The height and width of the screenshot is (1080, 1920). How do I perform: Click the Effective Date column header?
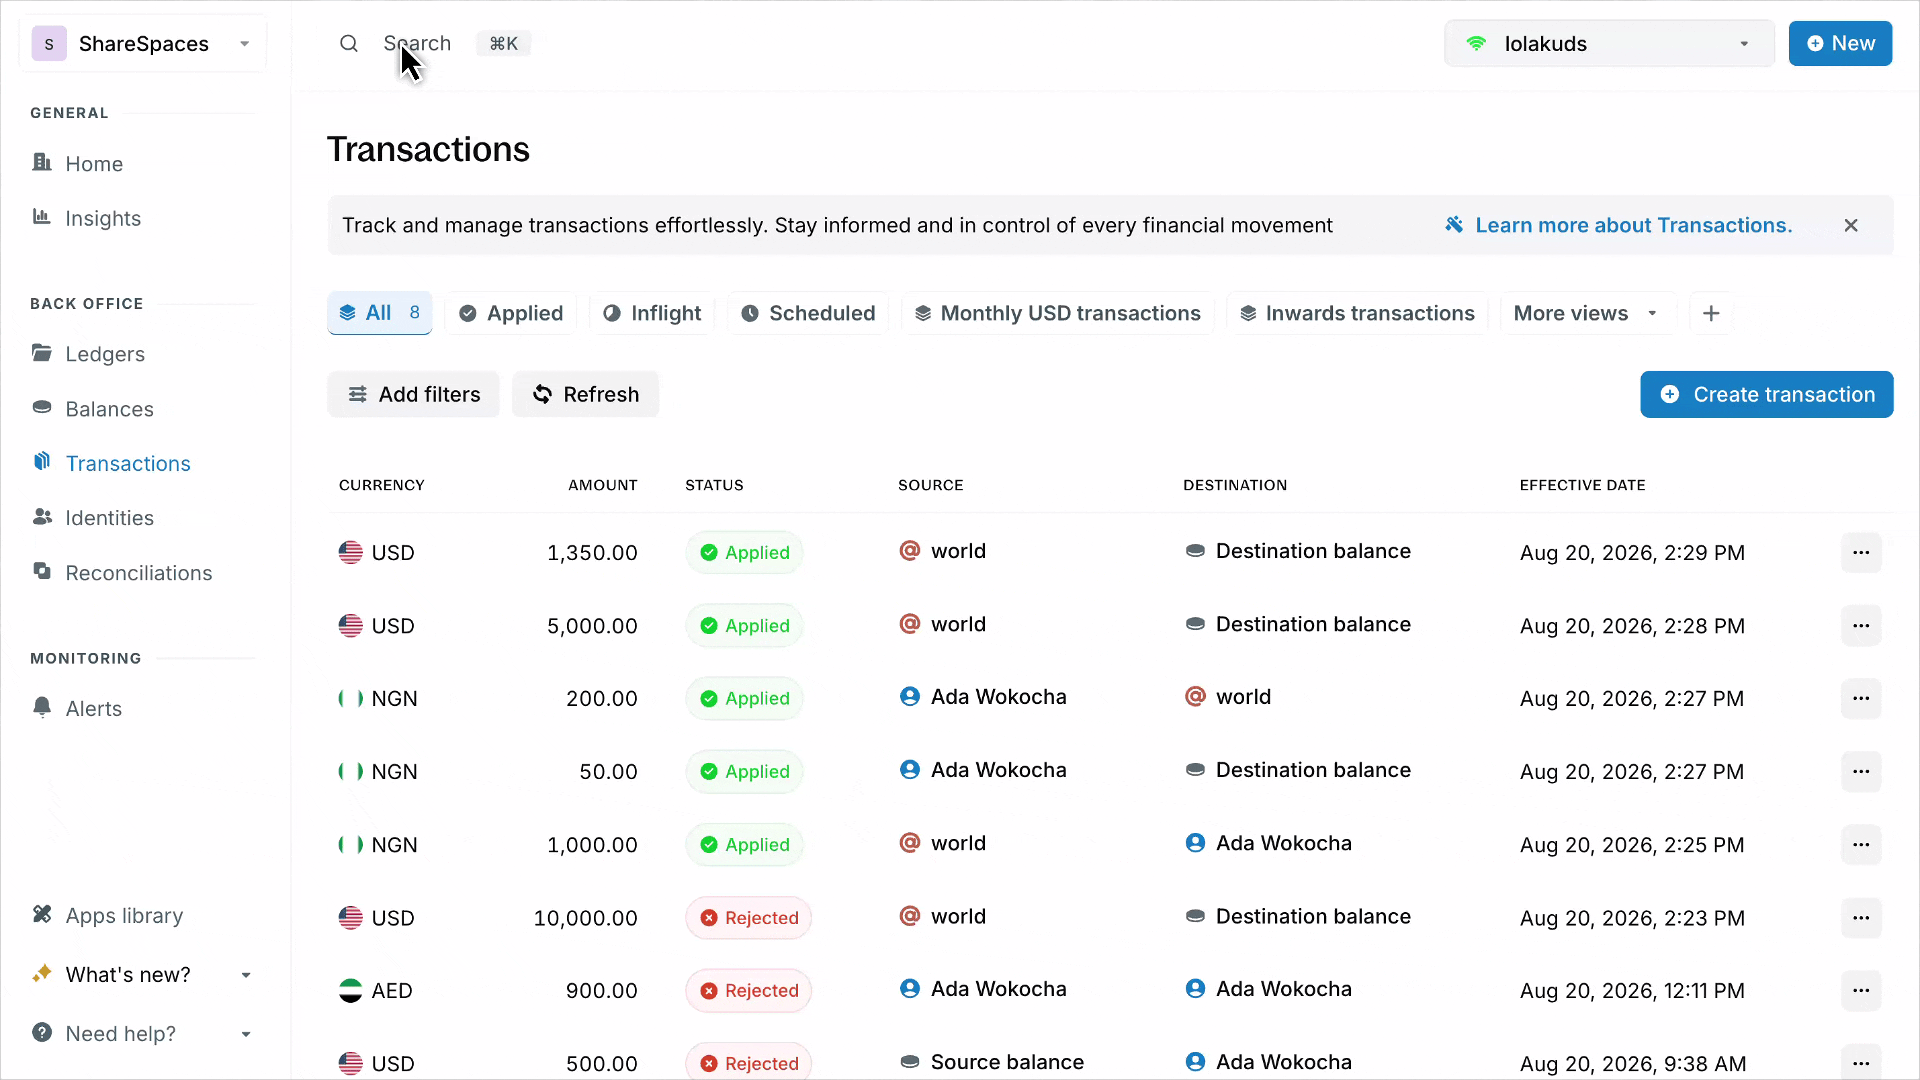point(1582,486)
